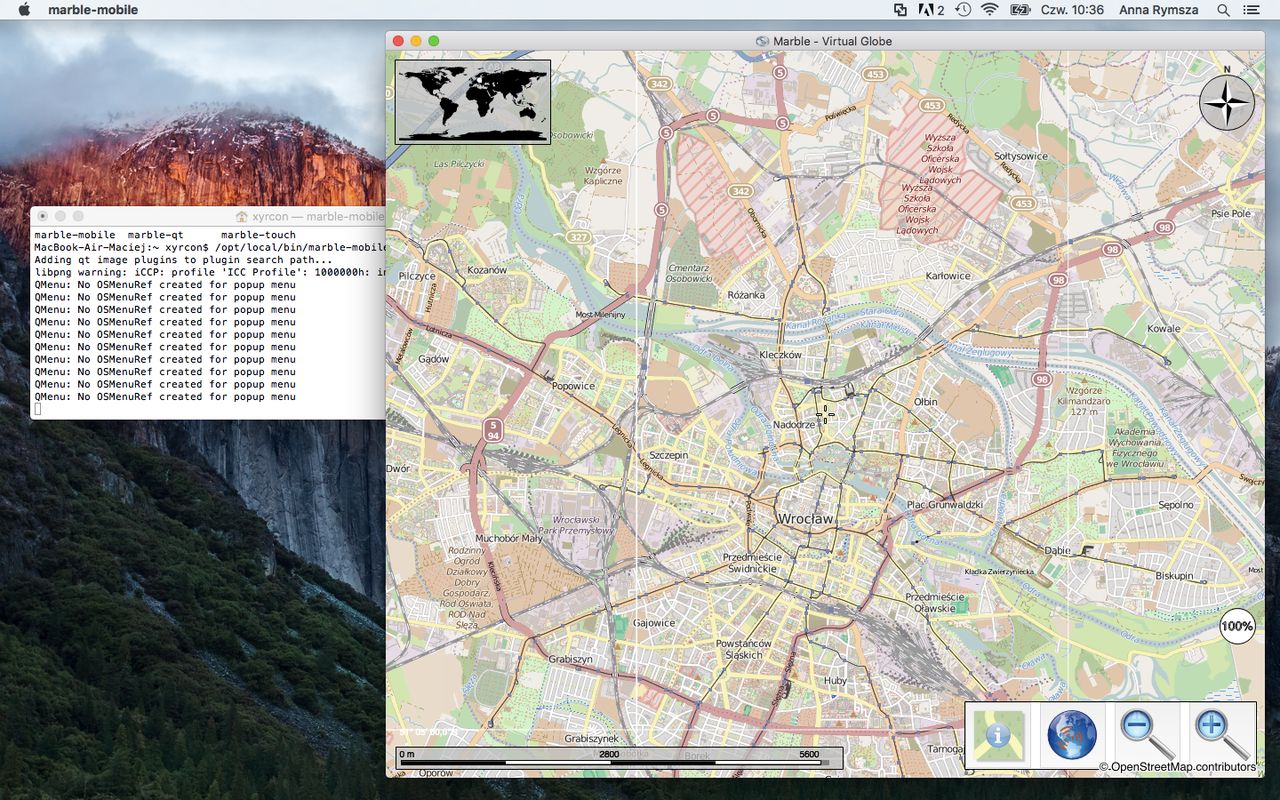Open Spotlight search in the menu bar

[1223, 10]
